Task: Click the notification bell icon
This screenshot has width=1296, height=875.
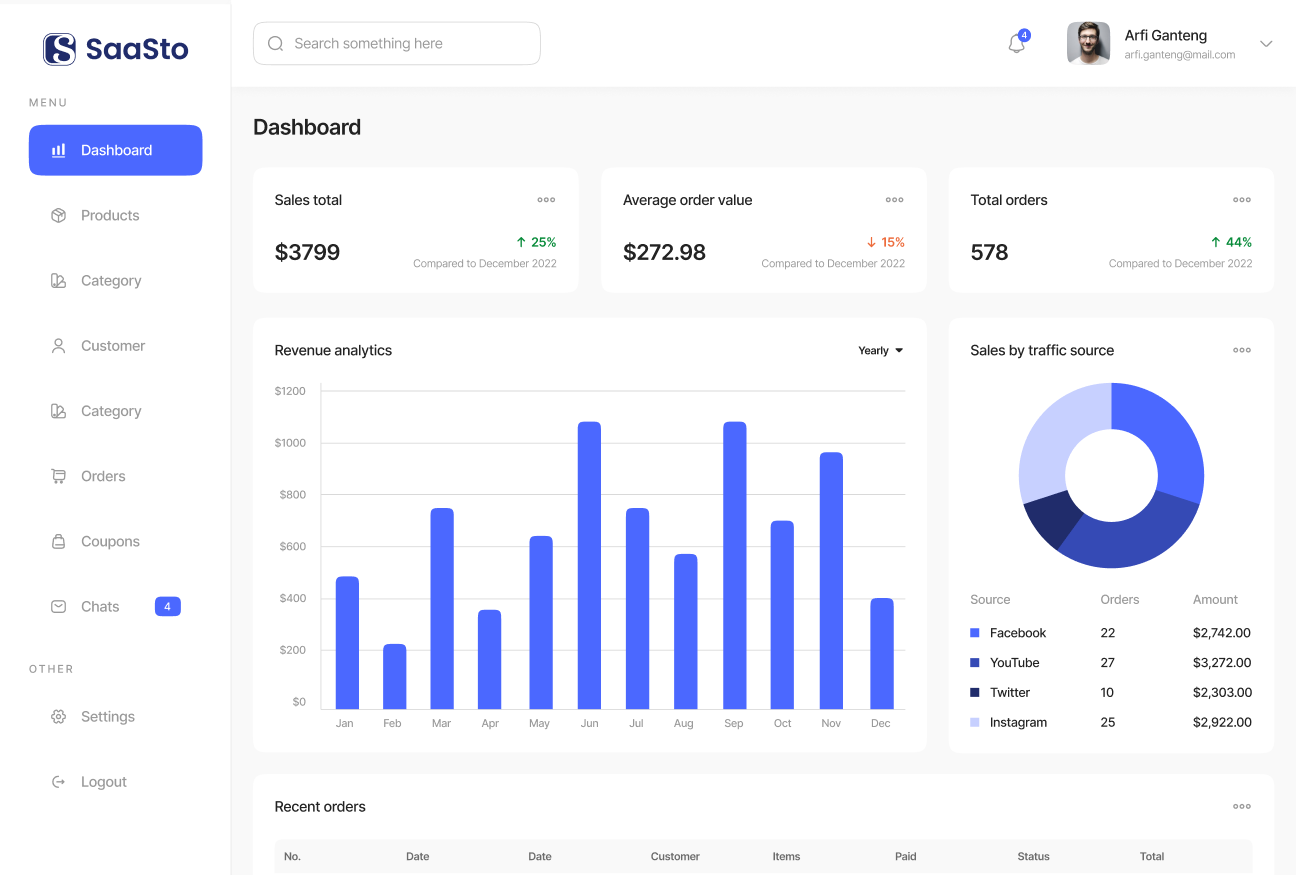Action: (1017, 44)
